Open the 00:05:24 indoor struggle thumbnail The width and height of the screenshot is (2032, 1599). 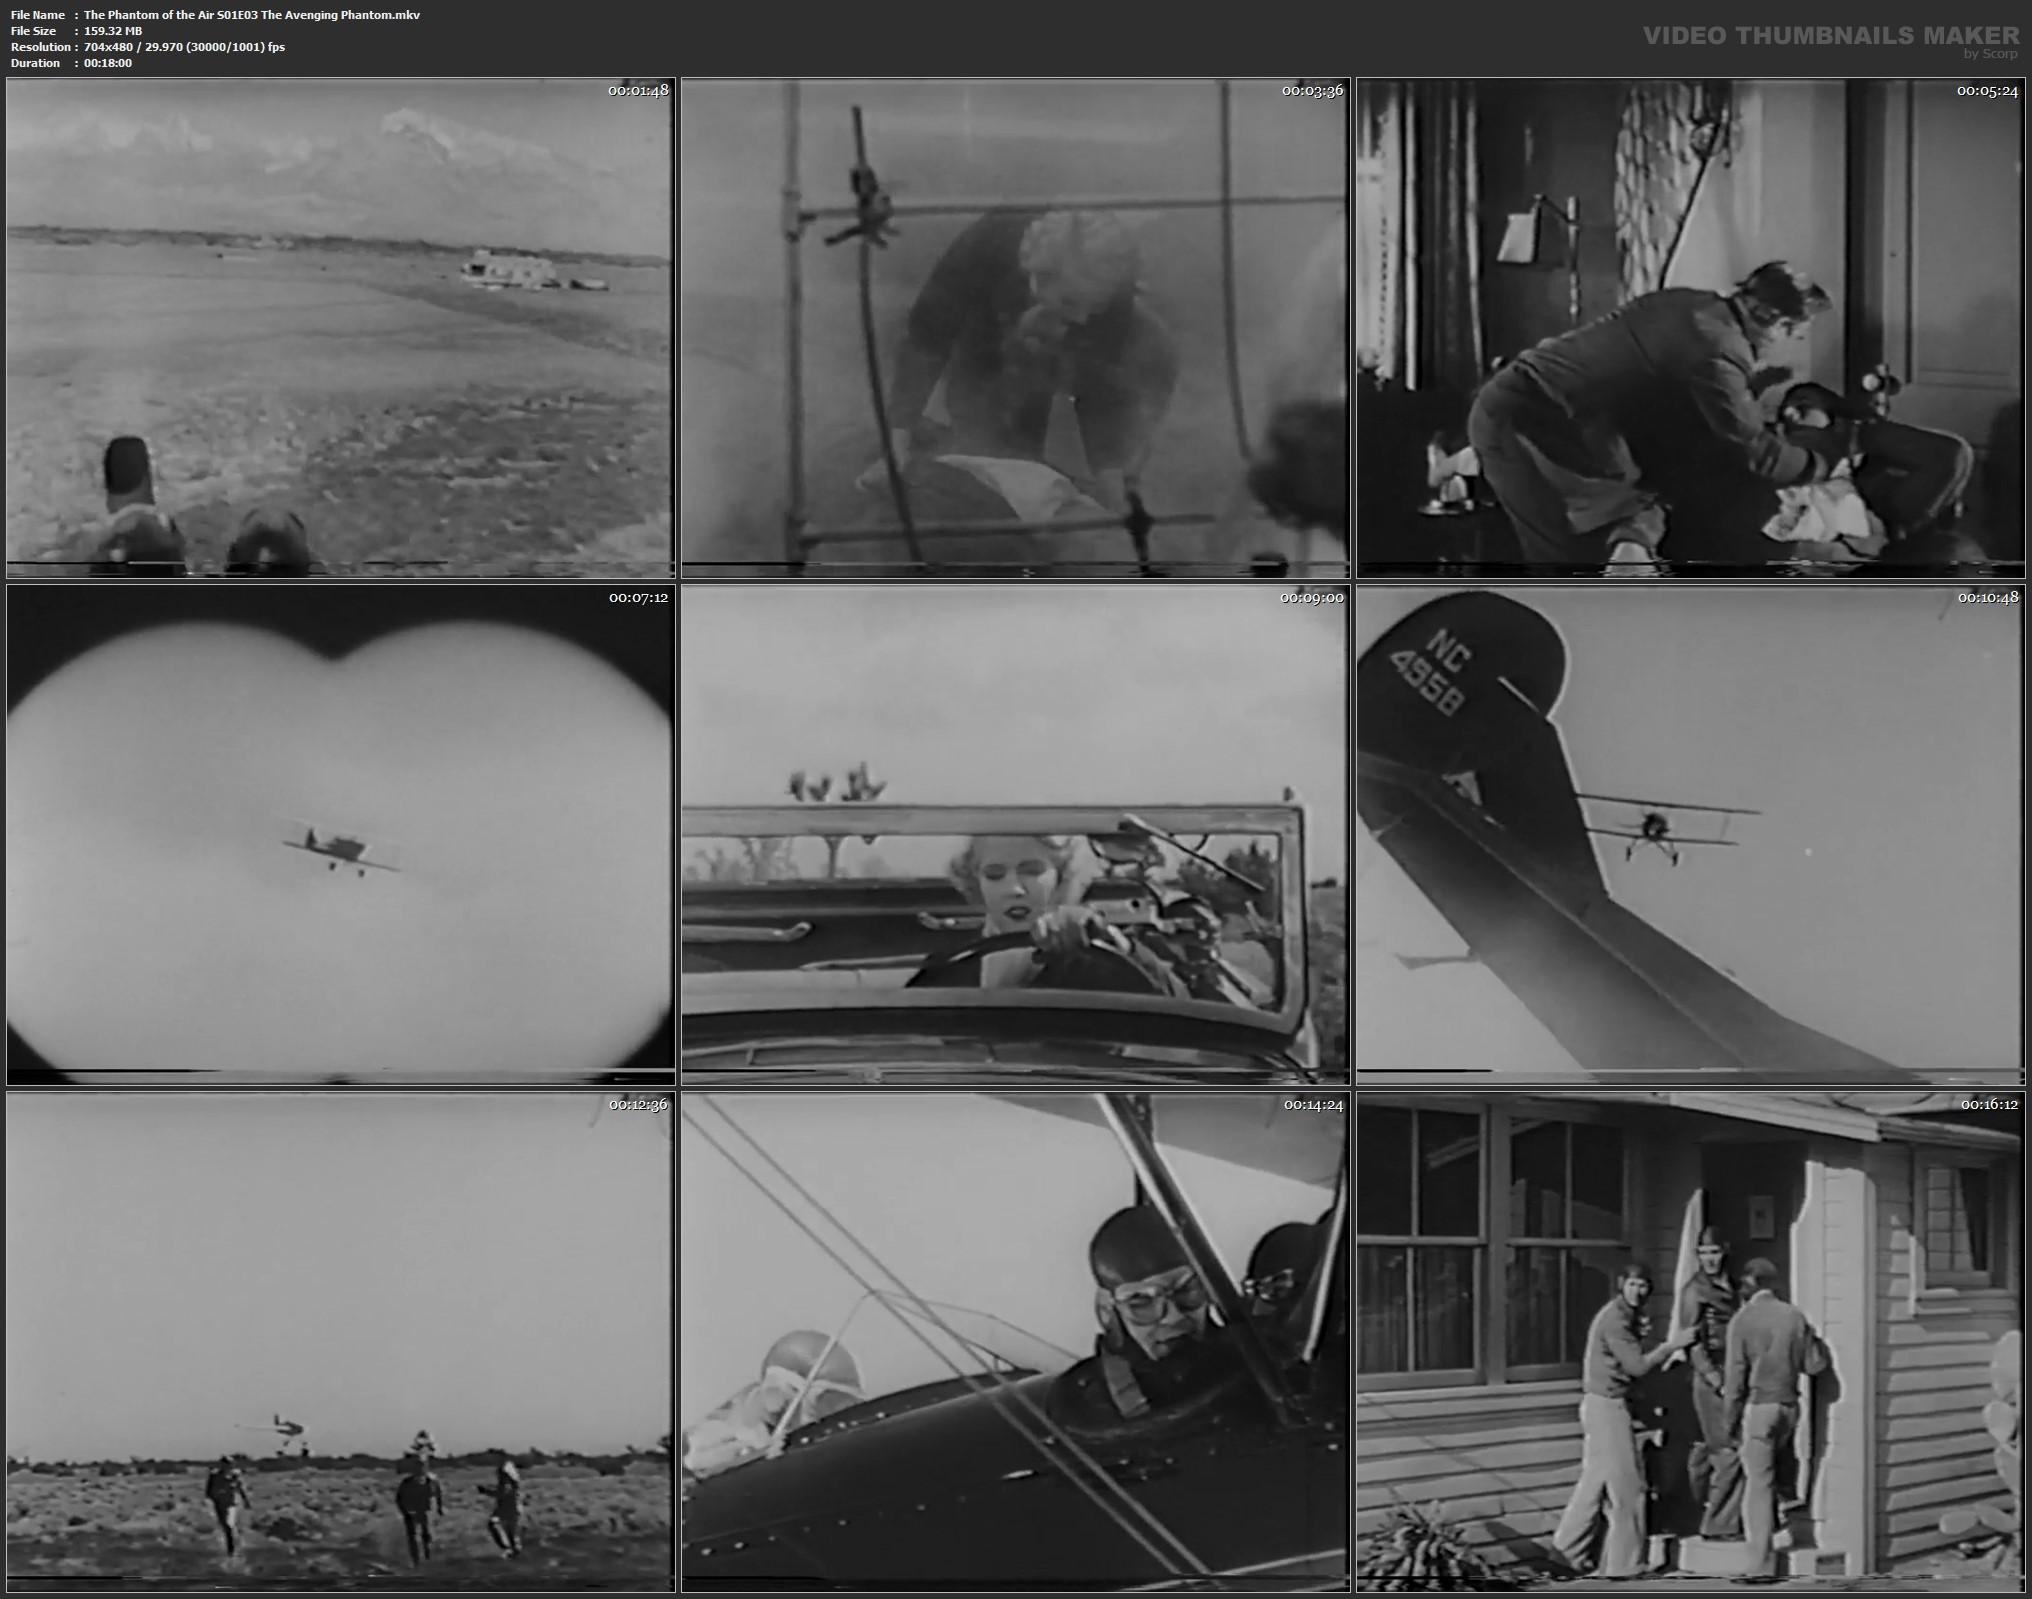click(1690, 328)
